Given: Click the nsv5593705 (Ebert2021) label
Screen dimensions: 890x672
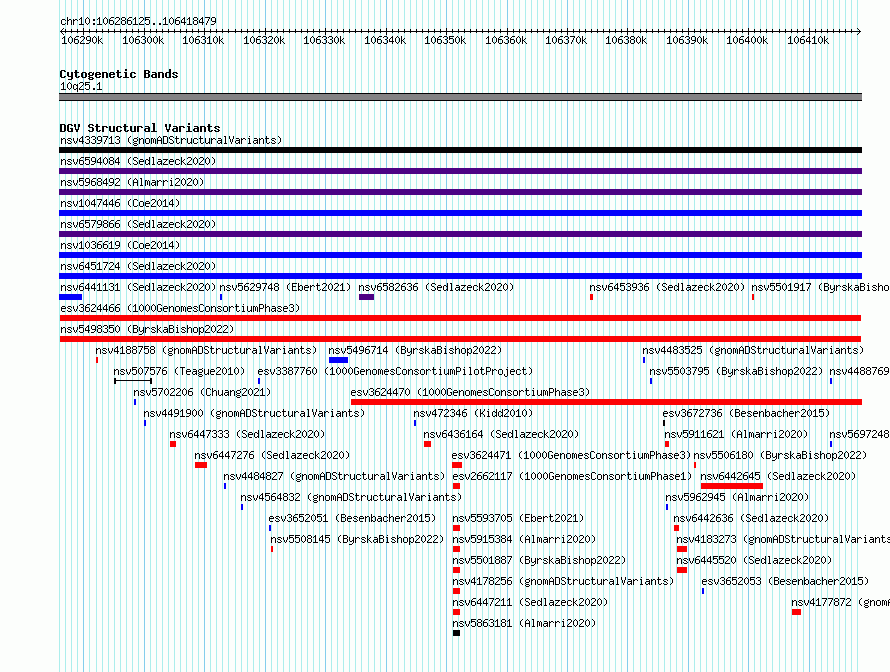Looking at the screenshot, I should pos(518,518).
